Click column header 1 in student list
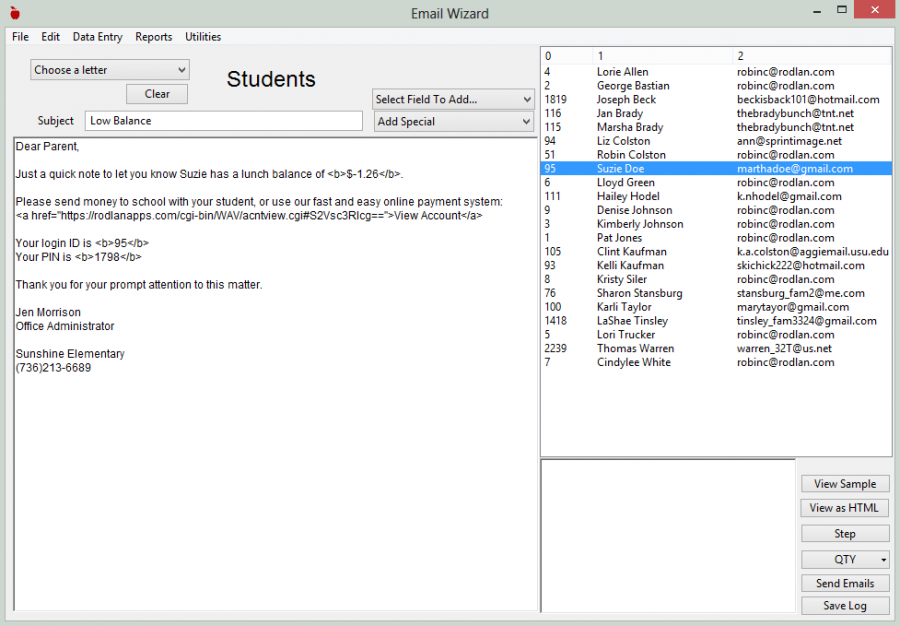This screenshot has height=626, width=900. click(663, 56)
